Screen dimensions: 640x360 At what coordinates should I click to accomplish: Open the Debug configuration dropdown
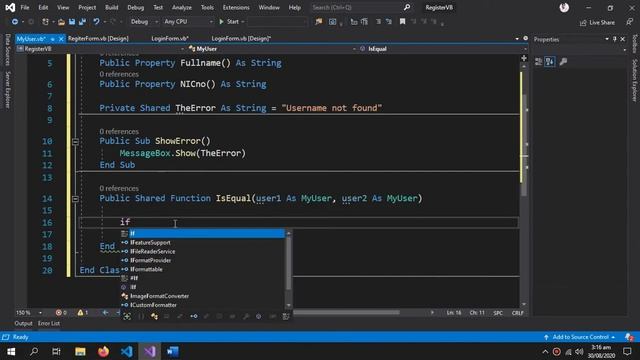pos(144,22)
